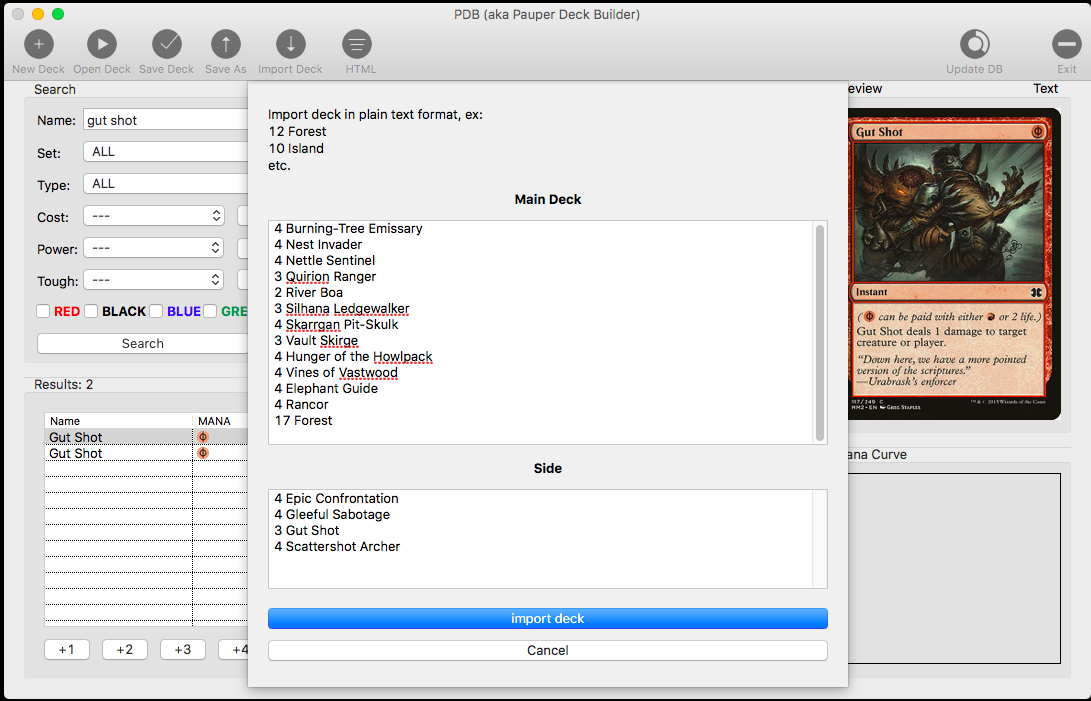Screen dimensions: 1091x701
Task: Click the '4 Gleeful Sabotage' sideboard line
Action: click(x=332, y=514)
